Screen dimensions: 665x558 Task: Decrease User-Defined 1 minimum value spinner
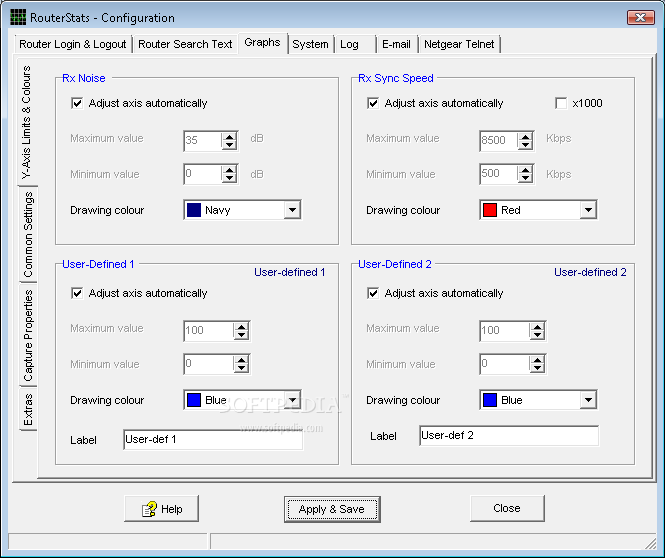[x=241, y=368]
